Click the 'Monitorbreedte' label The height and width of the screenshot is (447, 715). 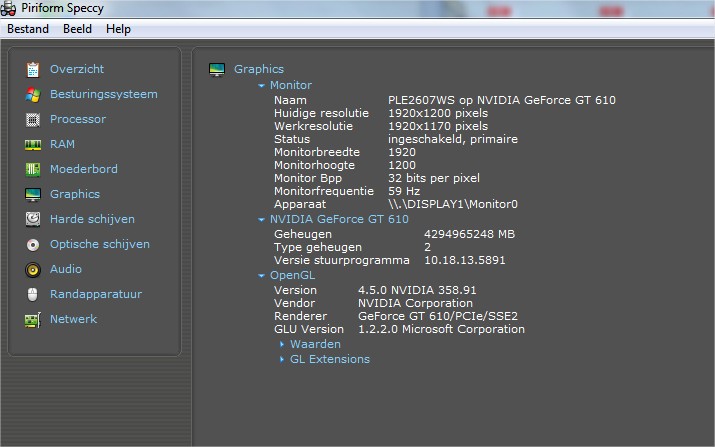(x=317, y=152)
